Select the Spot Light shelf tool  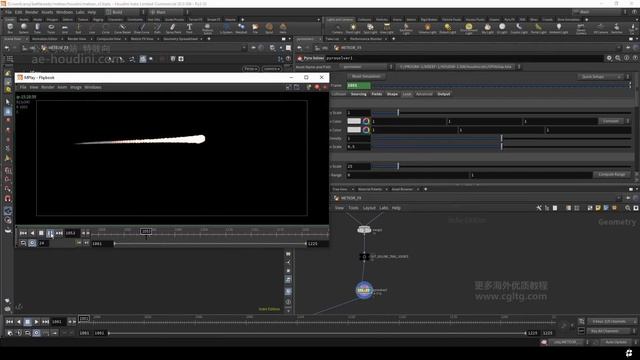click(x=370, y=28)
